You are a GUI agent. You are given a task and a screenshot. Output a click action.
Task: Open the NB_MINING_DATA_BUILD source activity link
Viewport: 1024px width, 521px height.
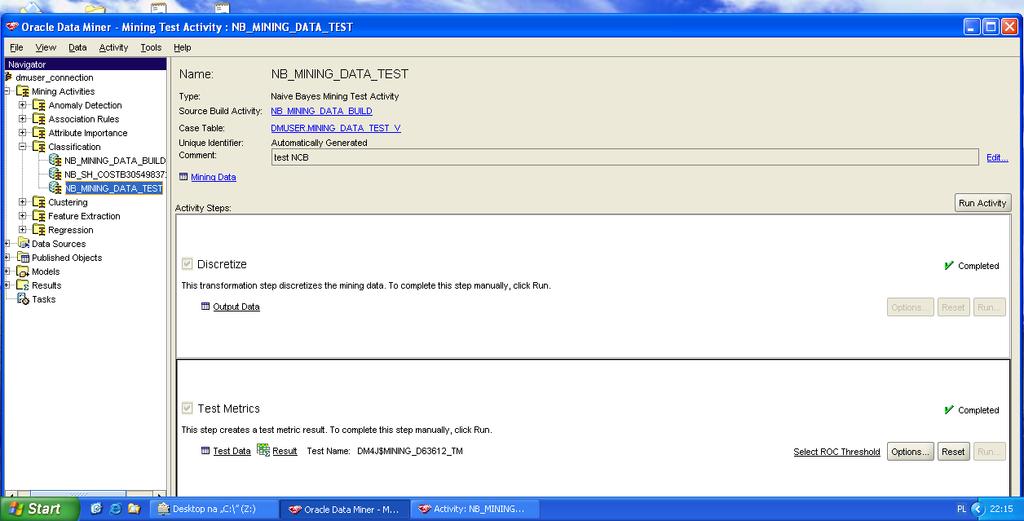321,111
